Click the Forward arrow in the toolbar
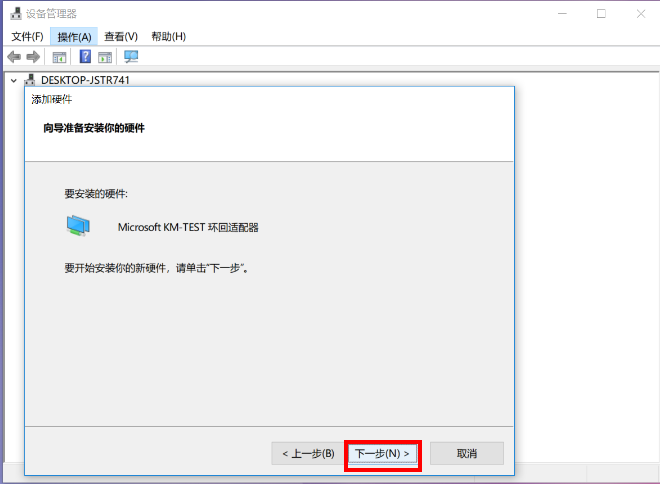This screenshot has width=660, height=484. coord(33,57)
